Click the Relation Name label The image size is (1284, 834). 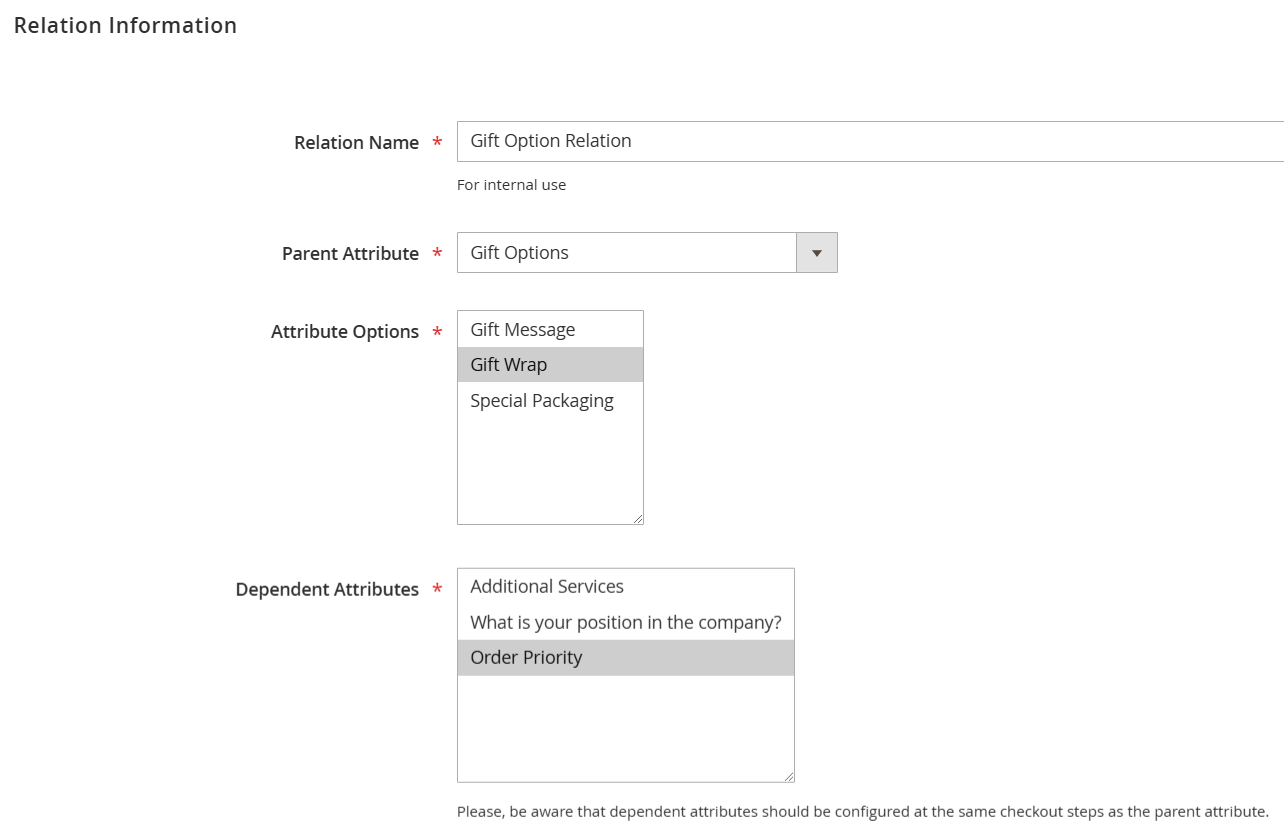click(356, 143)
